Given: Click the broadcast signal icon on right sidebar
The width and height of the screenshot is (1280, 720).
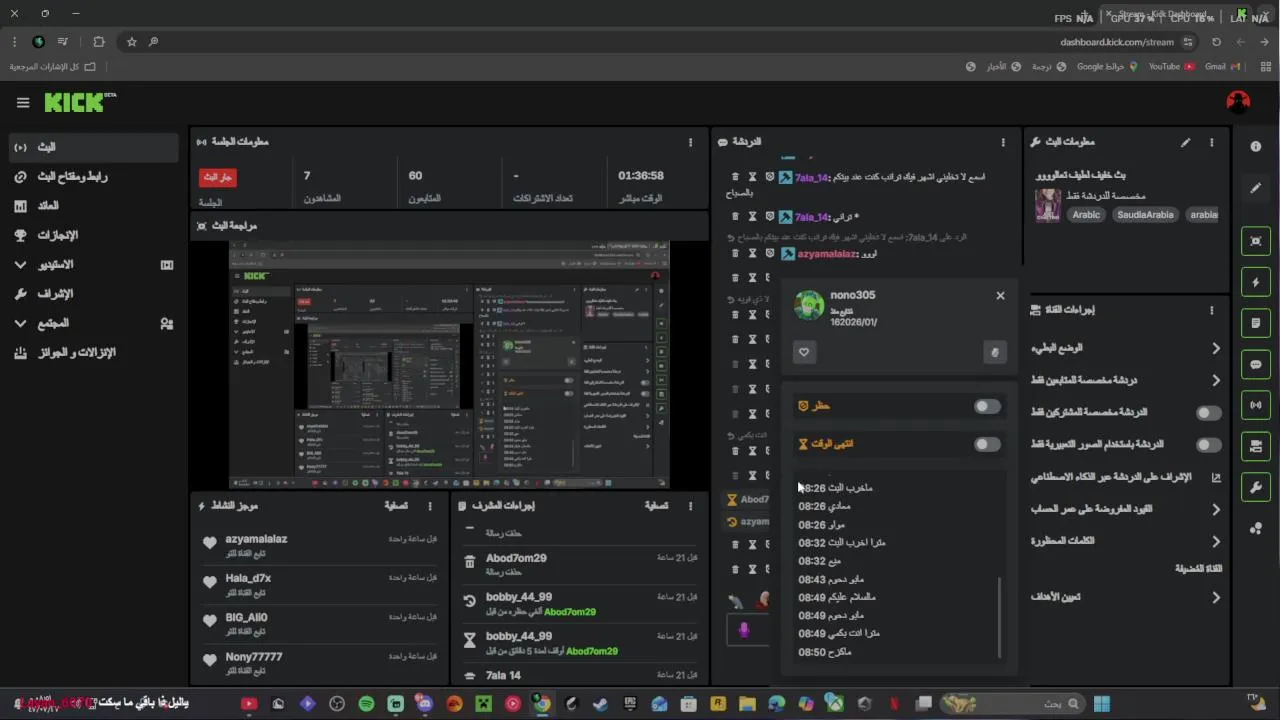Looking at the screenshot, I should 1256,405.
